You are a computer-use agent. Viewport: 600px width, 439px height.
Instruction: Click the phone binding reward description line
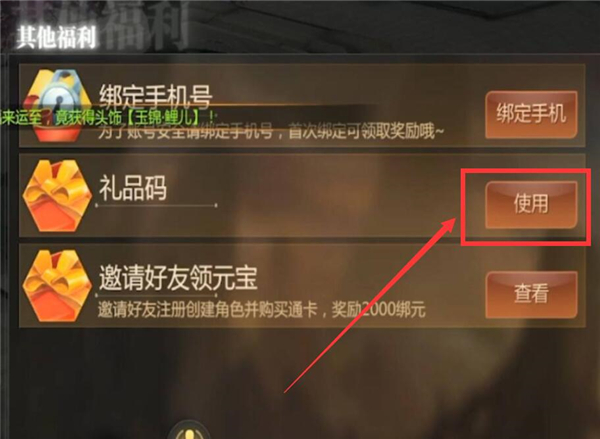tap(271, 132)
